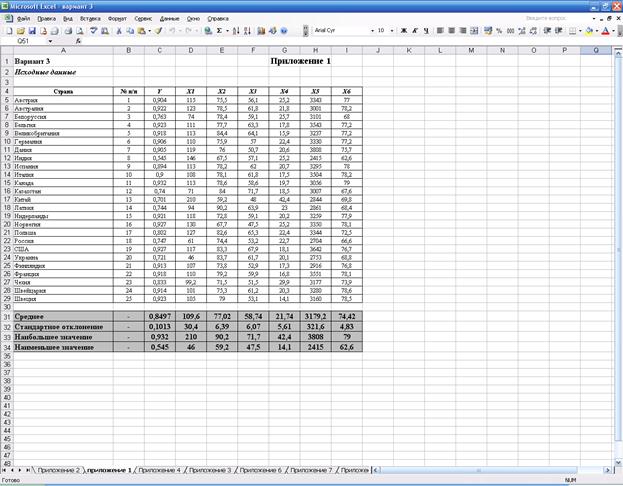623x486 pixels.
Task: Toggle italic formatting (К)
Action: 415,31
